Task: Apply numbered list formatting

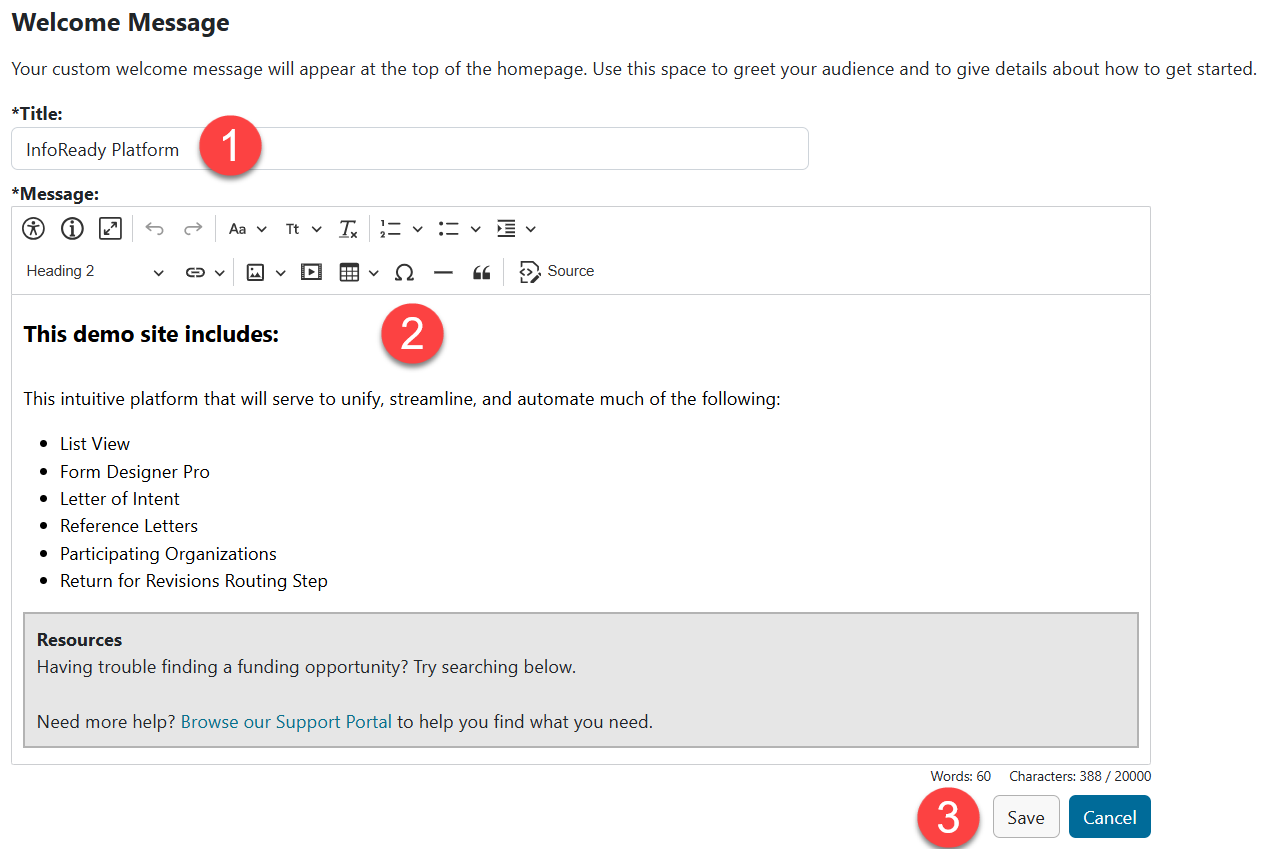Action: click(390, 229)
